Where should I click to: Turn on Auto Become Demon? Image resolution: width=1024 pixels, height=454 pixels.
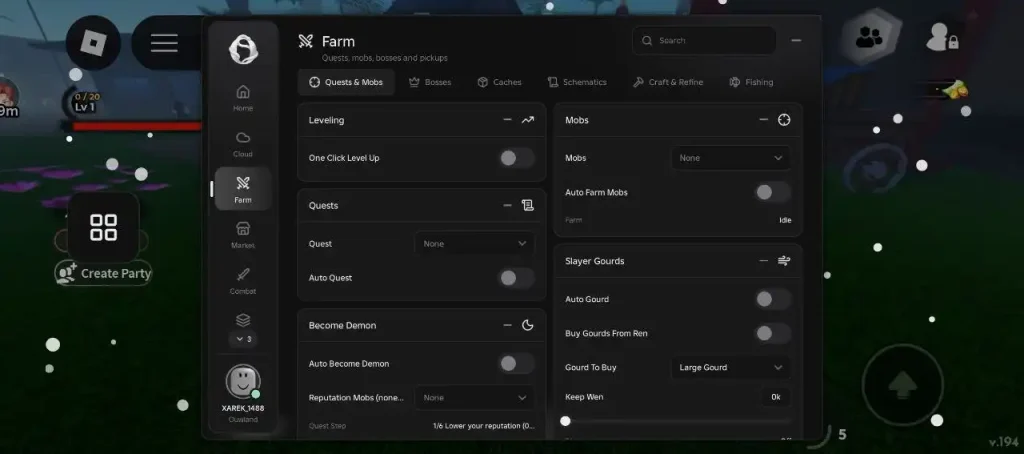coord(517,363)
